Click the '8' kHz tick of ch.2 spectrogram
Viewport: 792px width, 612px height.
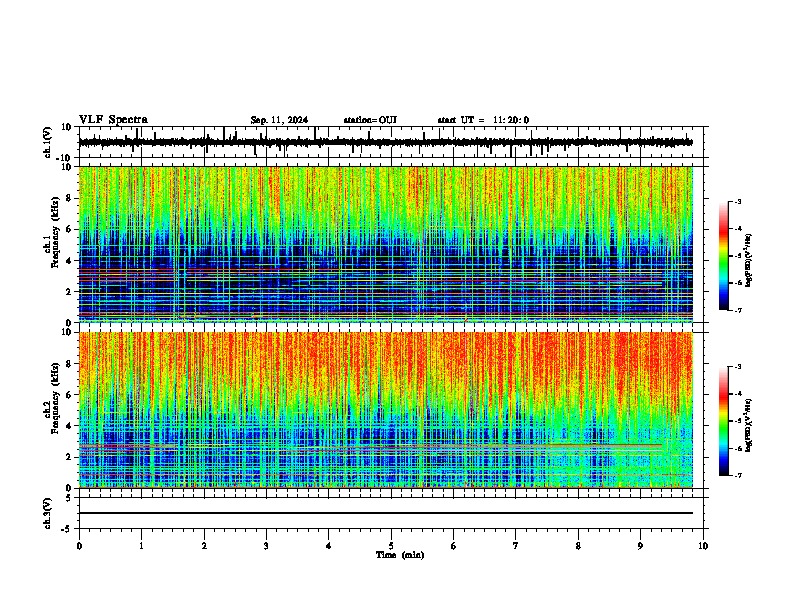69,364
